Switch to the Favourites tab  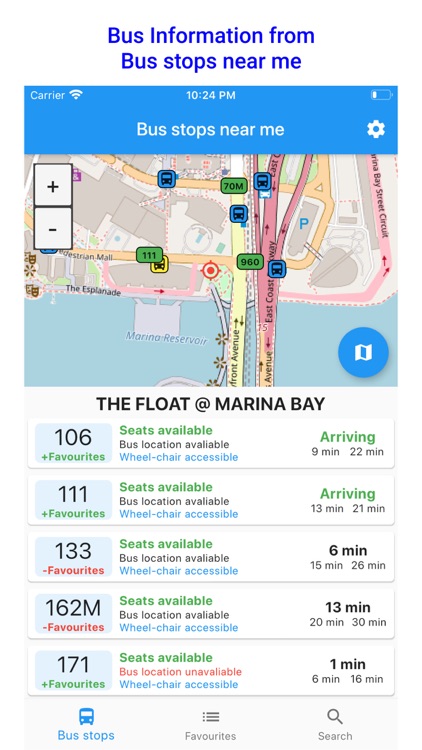(211, 725)
